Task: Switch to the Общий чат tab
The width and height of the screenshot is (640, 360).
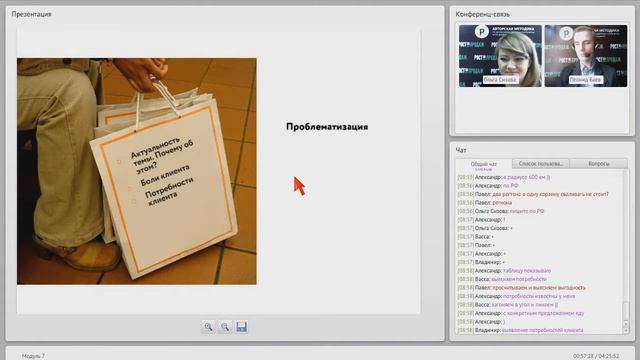Action: (x=484, y=164)
